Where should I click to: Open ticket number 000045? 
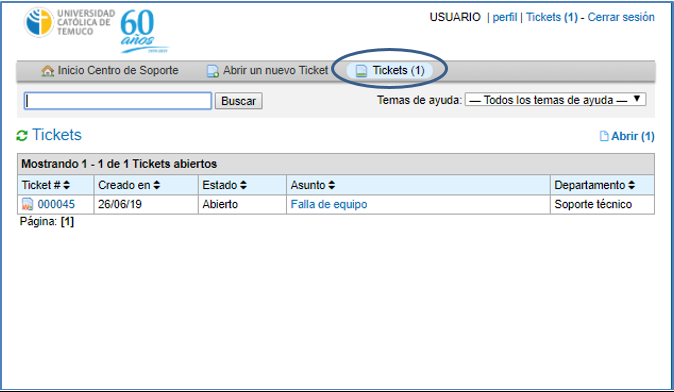point(56,204)
